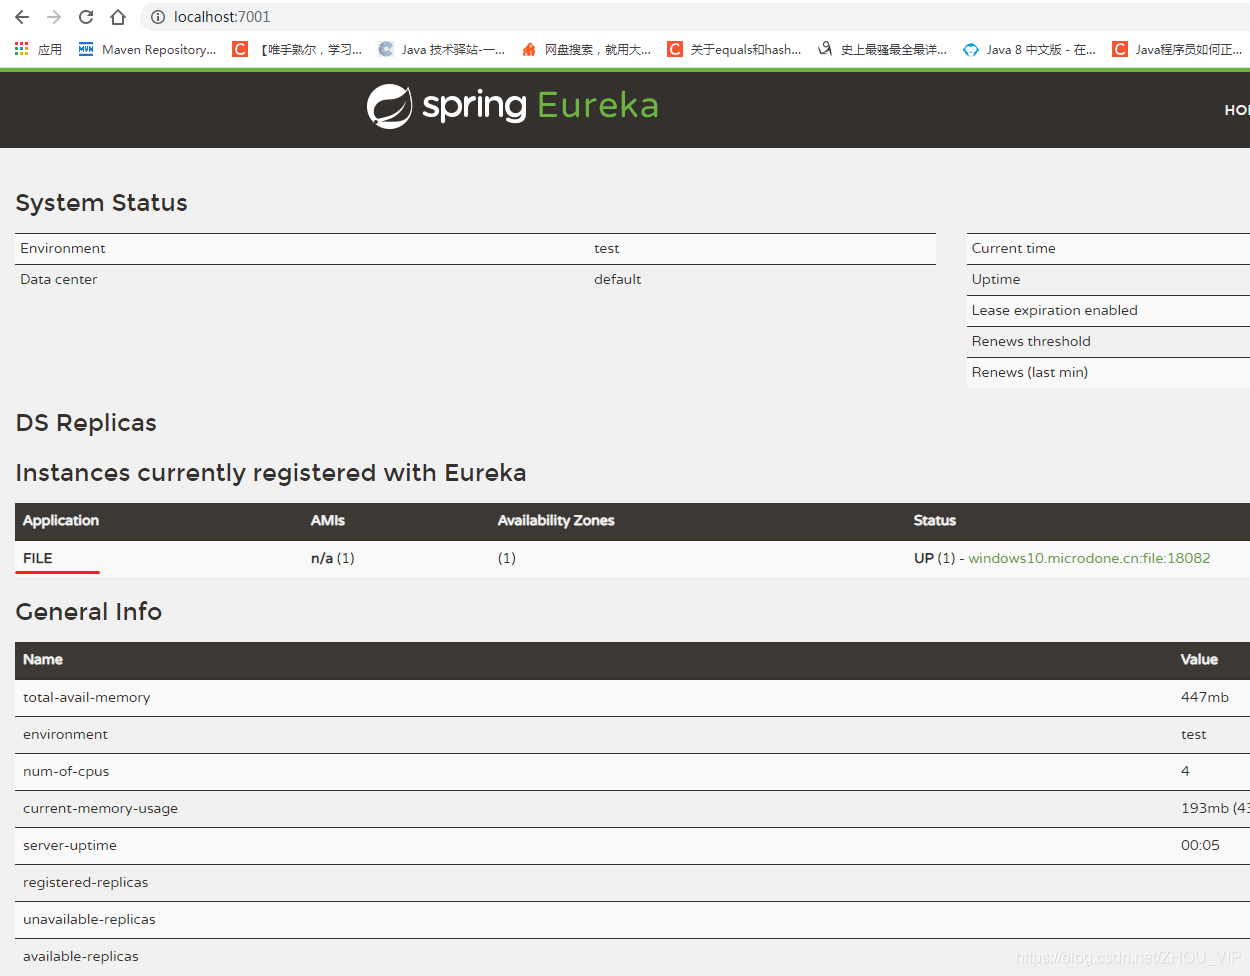Click the unavailable-replicas row name
The image size is (1250, 976).
click(89, 919)
